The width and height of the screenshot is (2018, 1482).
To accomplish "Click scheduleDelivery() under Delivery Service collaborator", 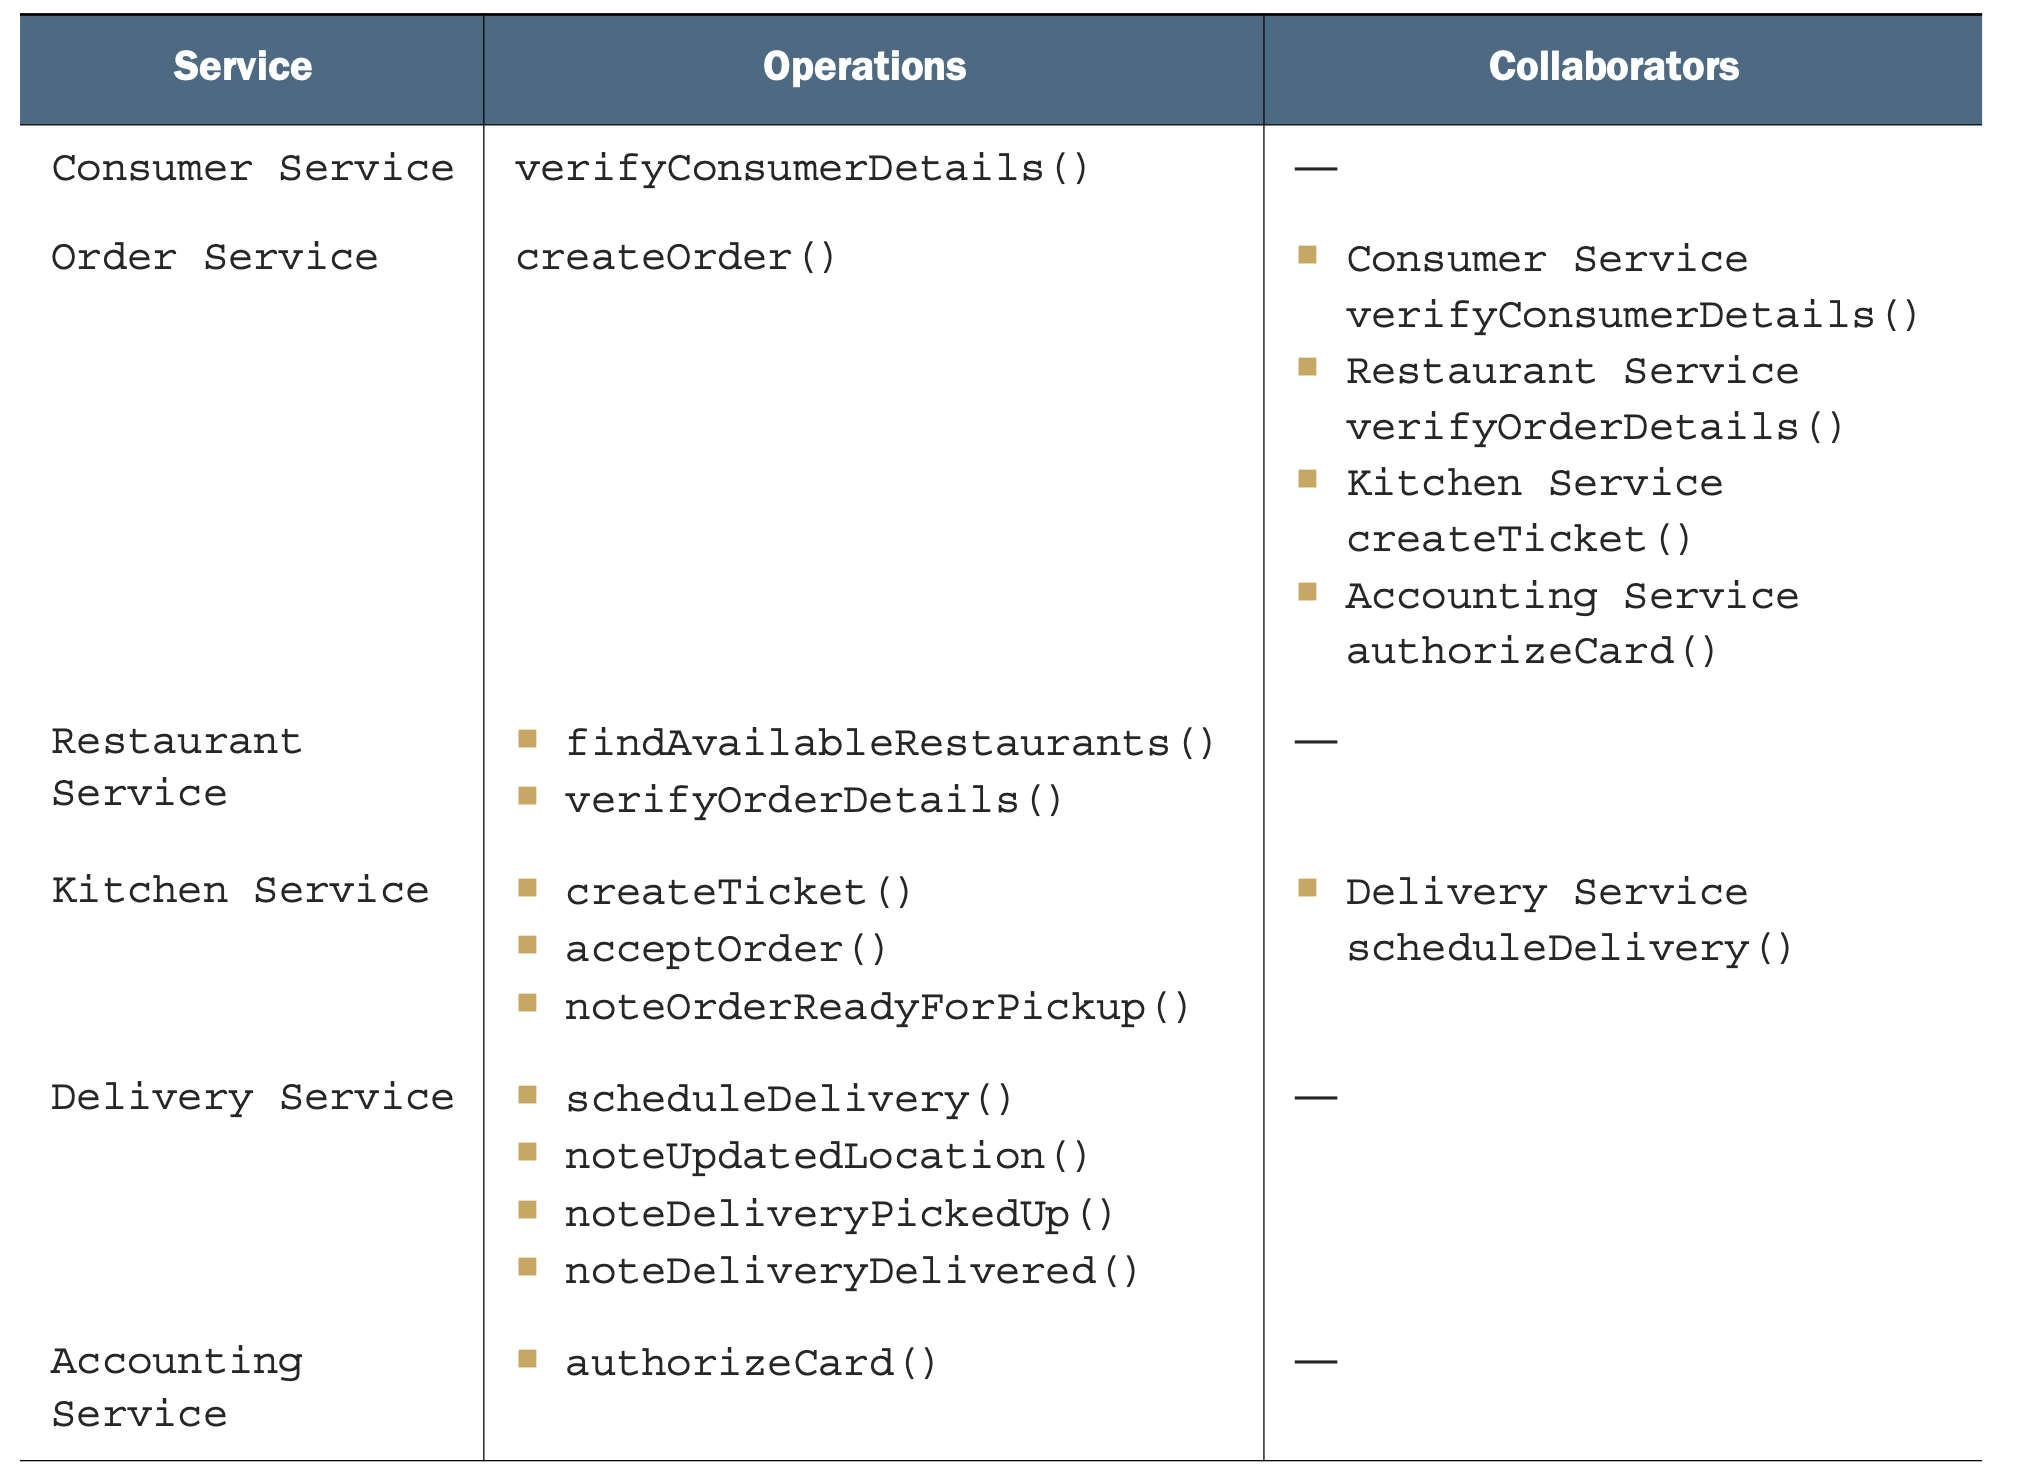I will (x=1570, y=949).
